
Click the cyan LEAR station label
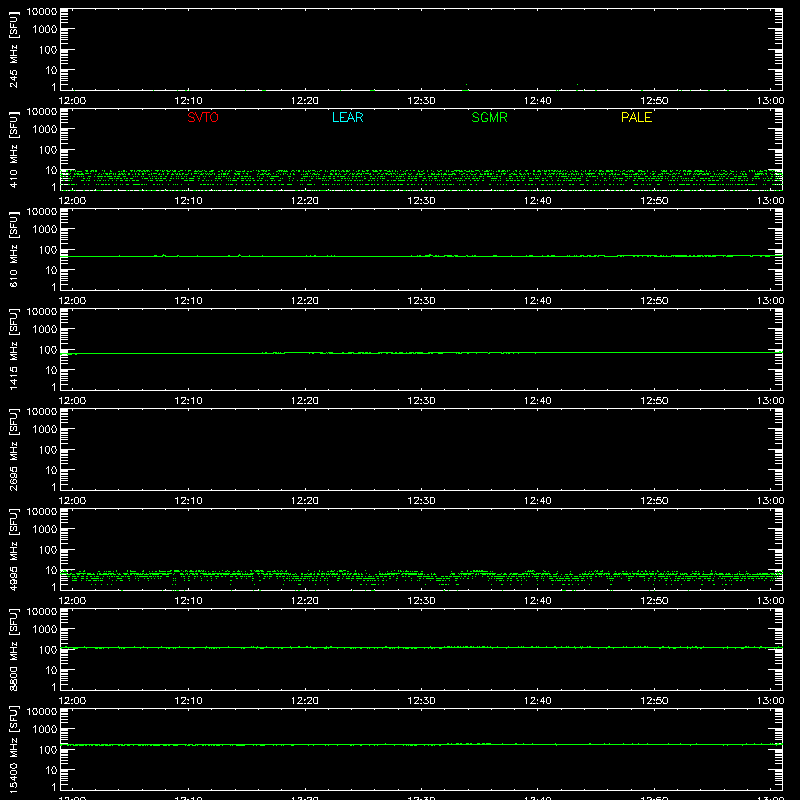tap(347, 117)
